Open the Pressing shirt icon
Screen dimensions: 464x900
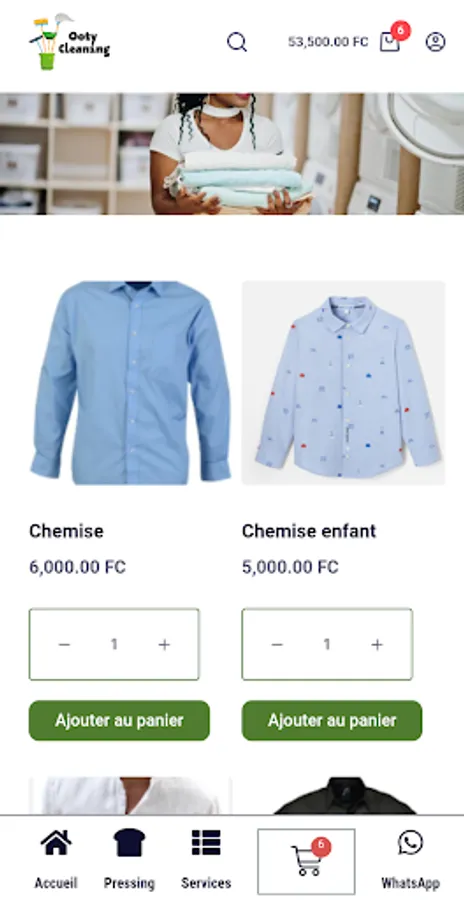[x=129, y=843]
